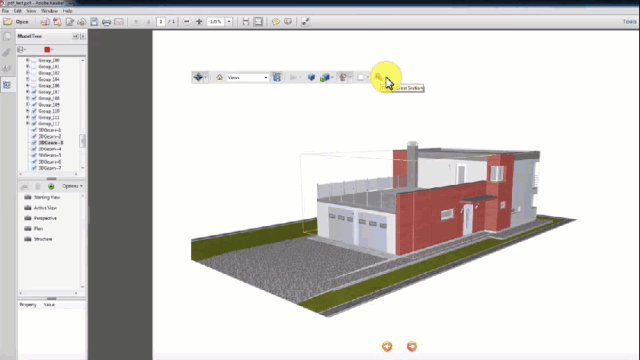Uncheck the 3DGeom~4 checkbox
Screen dimensions: 640x360
34,149
